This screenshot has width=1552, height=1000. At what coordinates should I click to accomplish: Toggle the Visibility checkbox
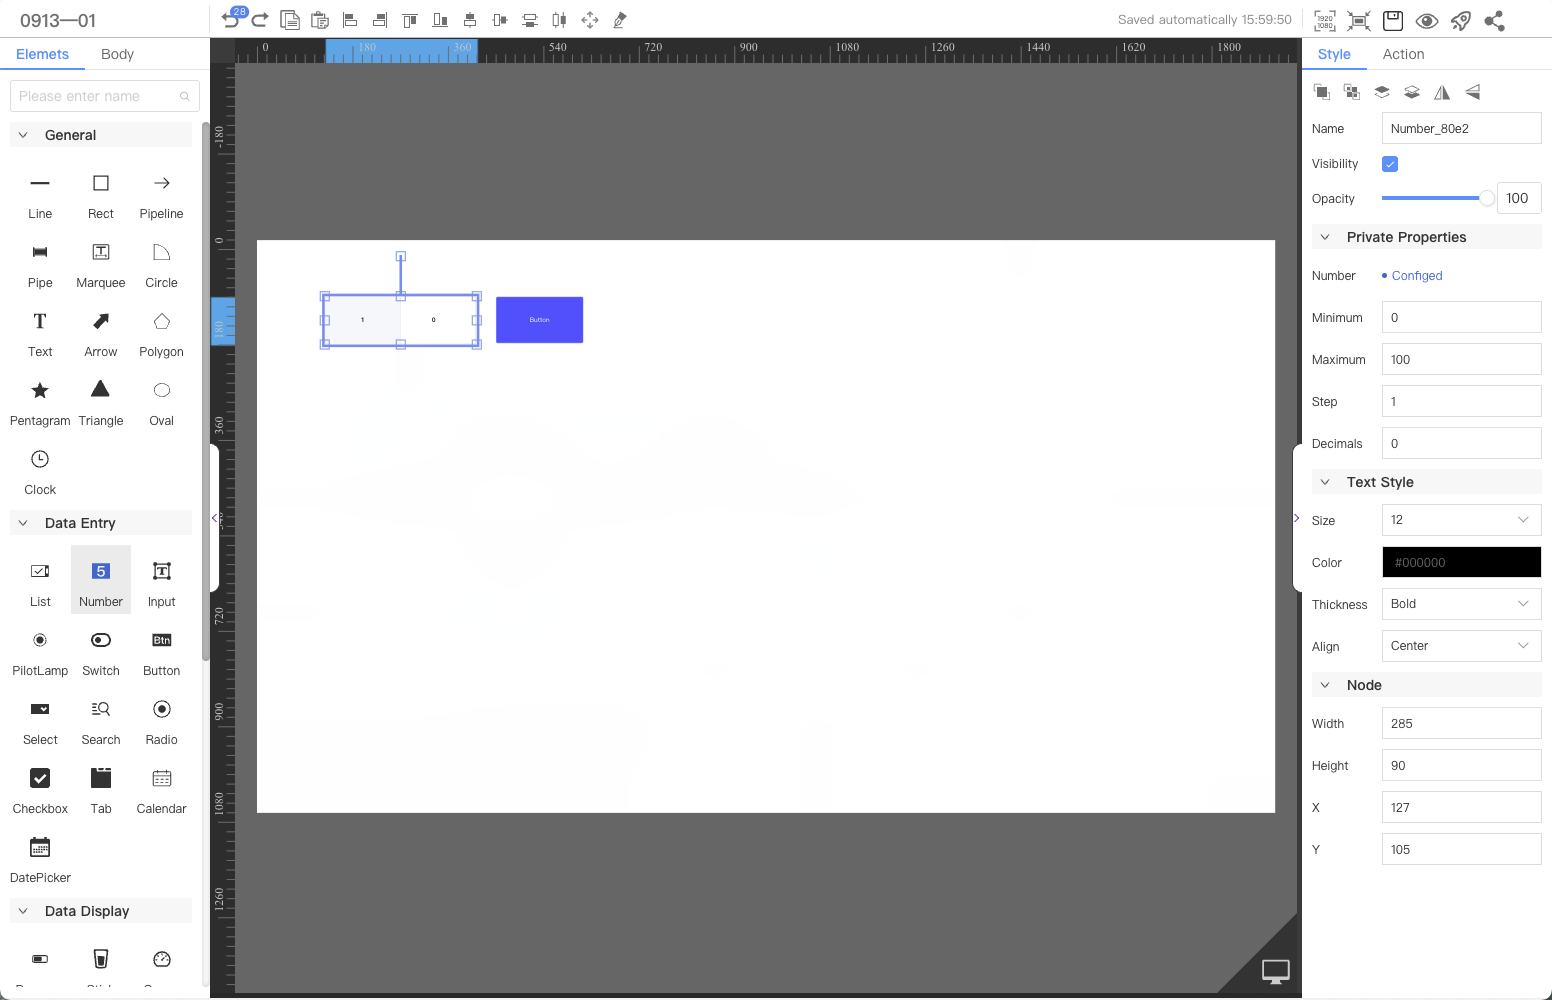1390,164
